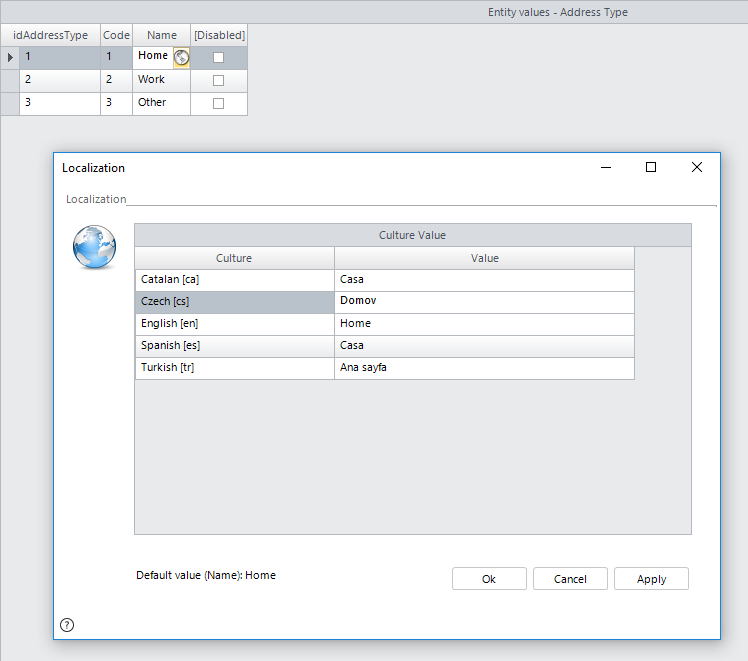Viewport: 748px width, 661px height.
Task: Click the Apply button
Action: [651, 578]
